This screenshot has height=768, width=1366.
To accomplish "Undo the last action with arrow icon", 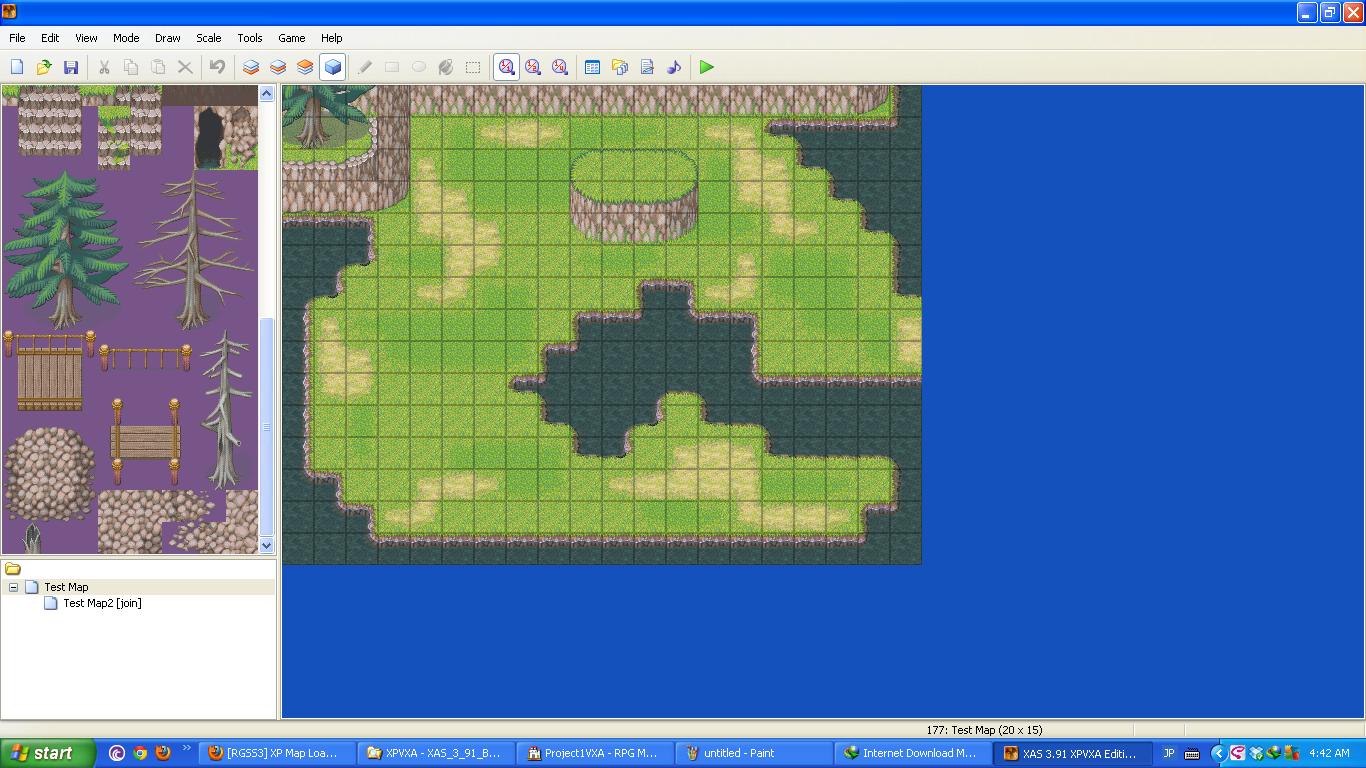I will [x=218, y=67].
